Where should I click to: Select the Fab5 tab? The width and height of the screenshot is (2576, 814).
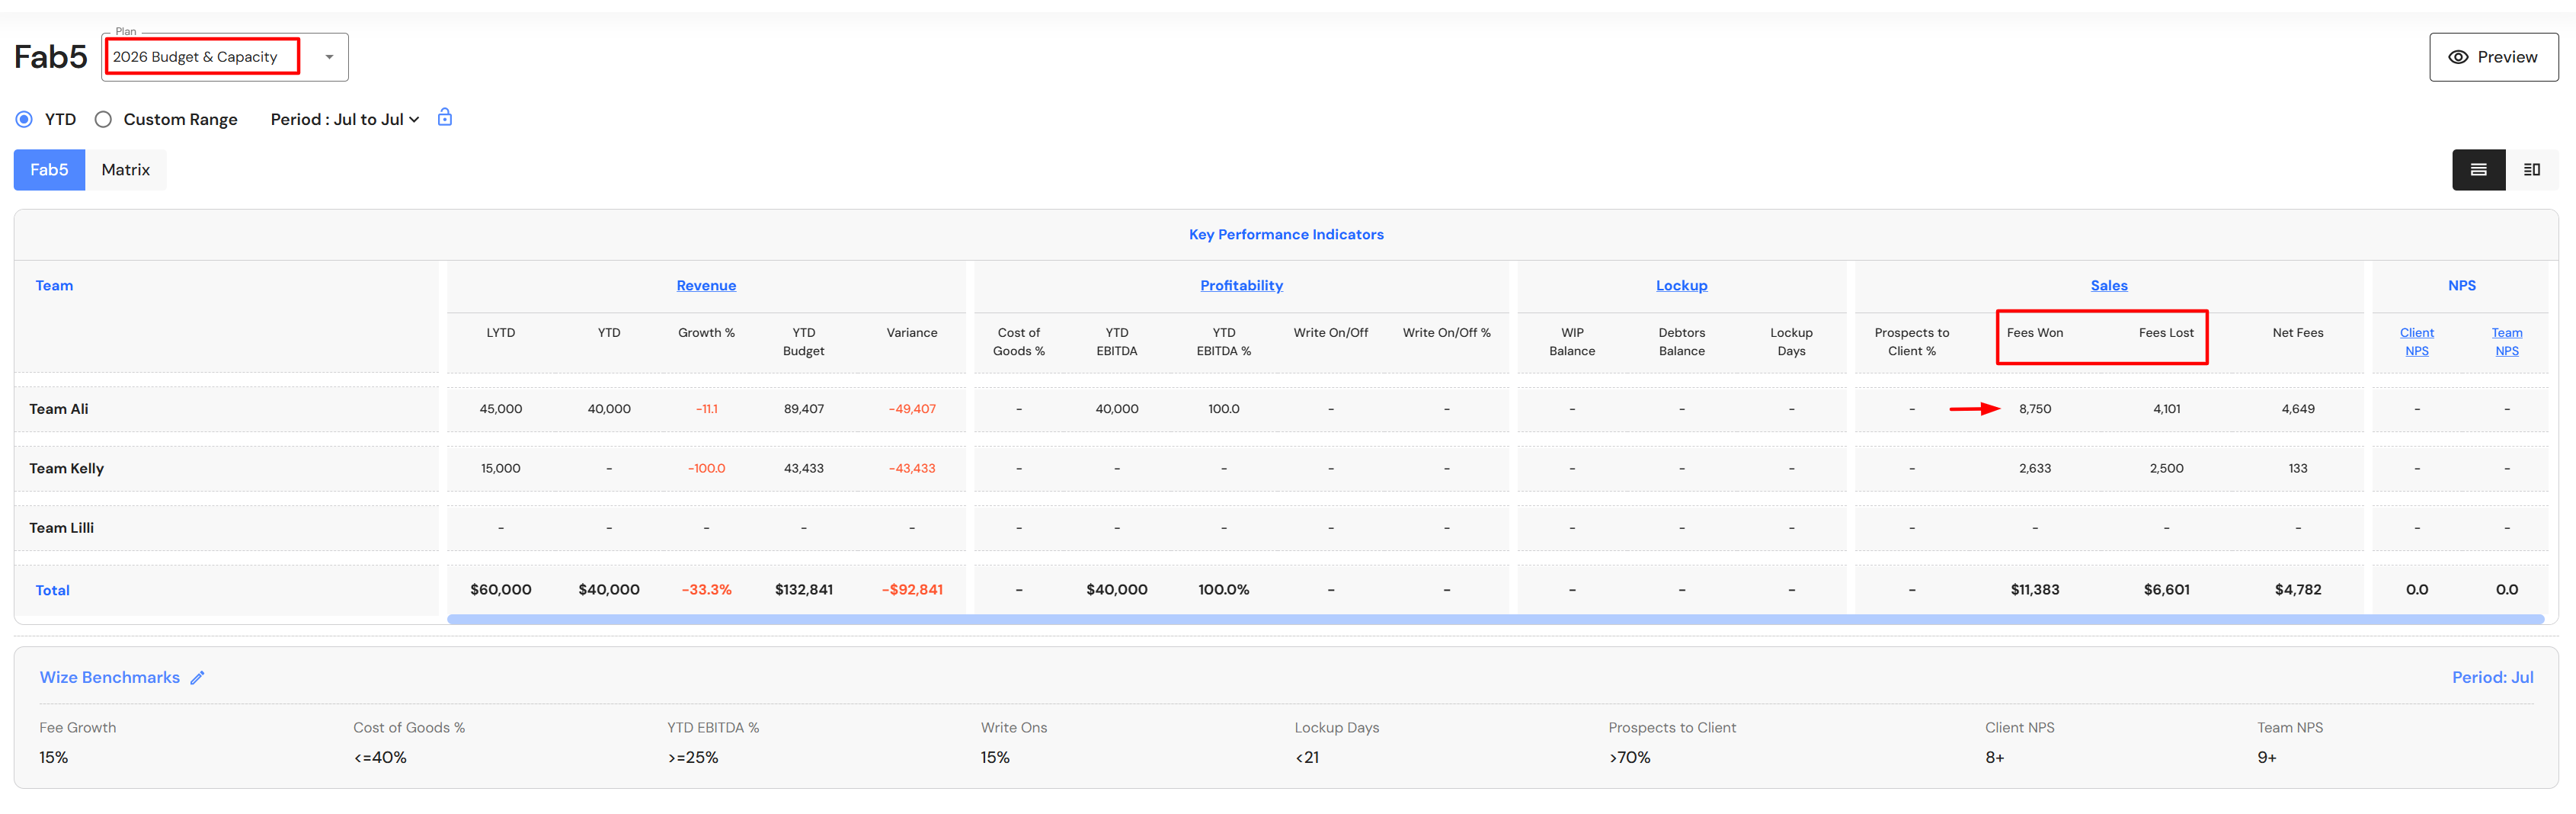point(49,170)
